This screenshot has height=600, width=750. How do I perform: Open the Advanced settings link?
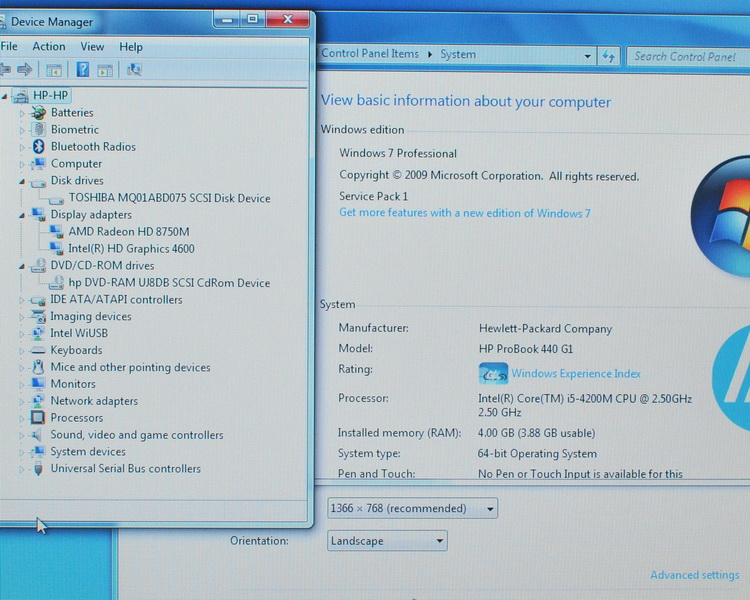pos(695,575)
